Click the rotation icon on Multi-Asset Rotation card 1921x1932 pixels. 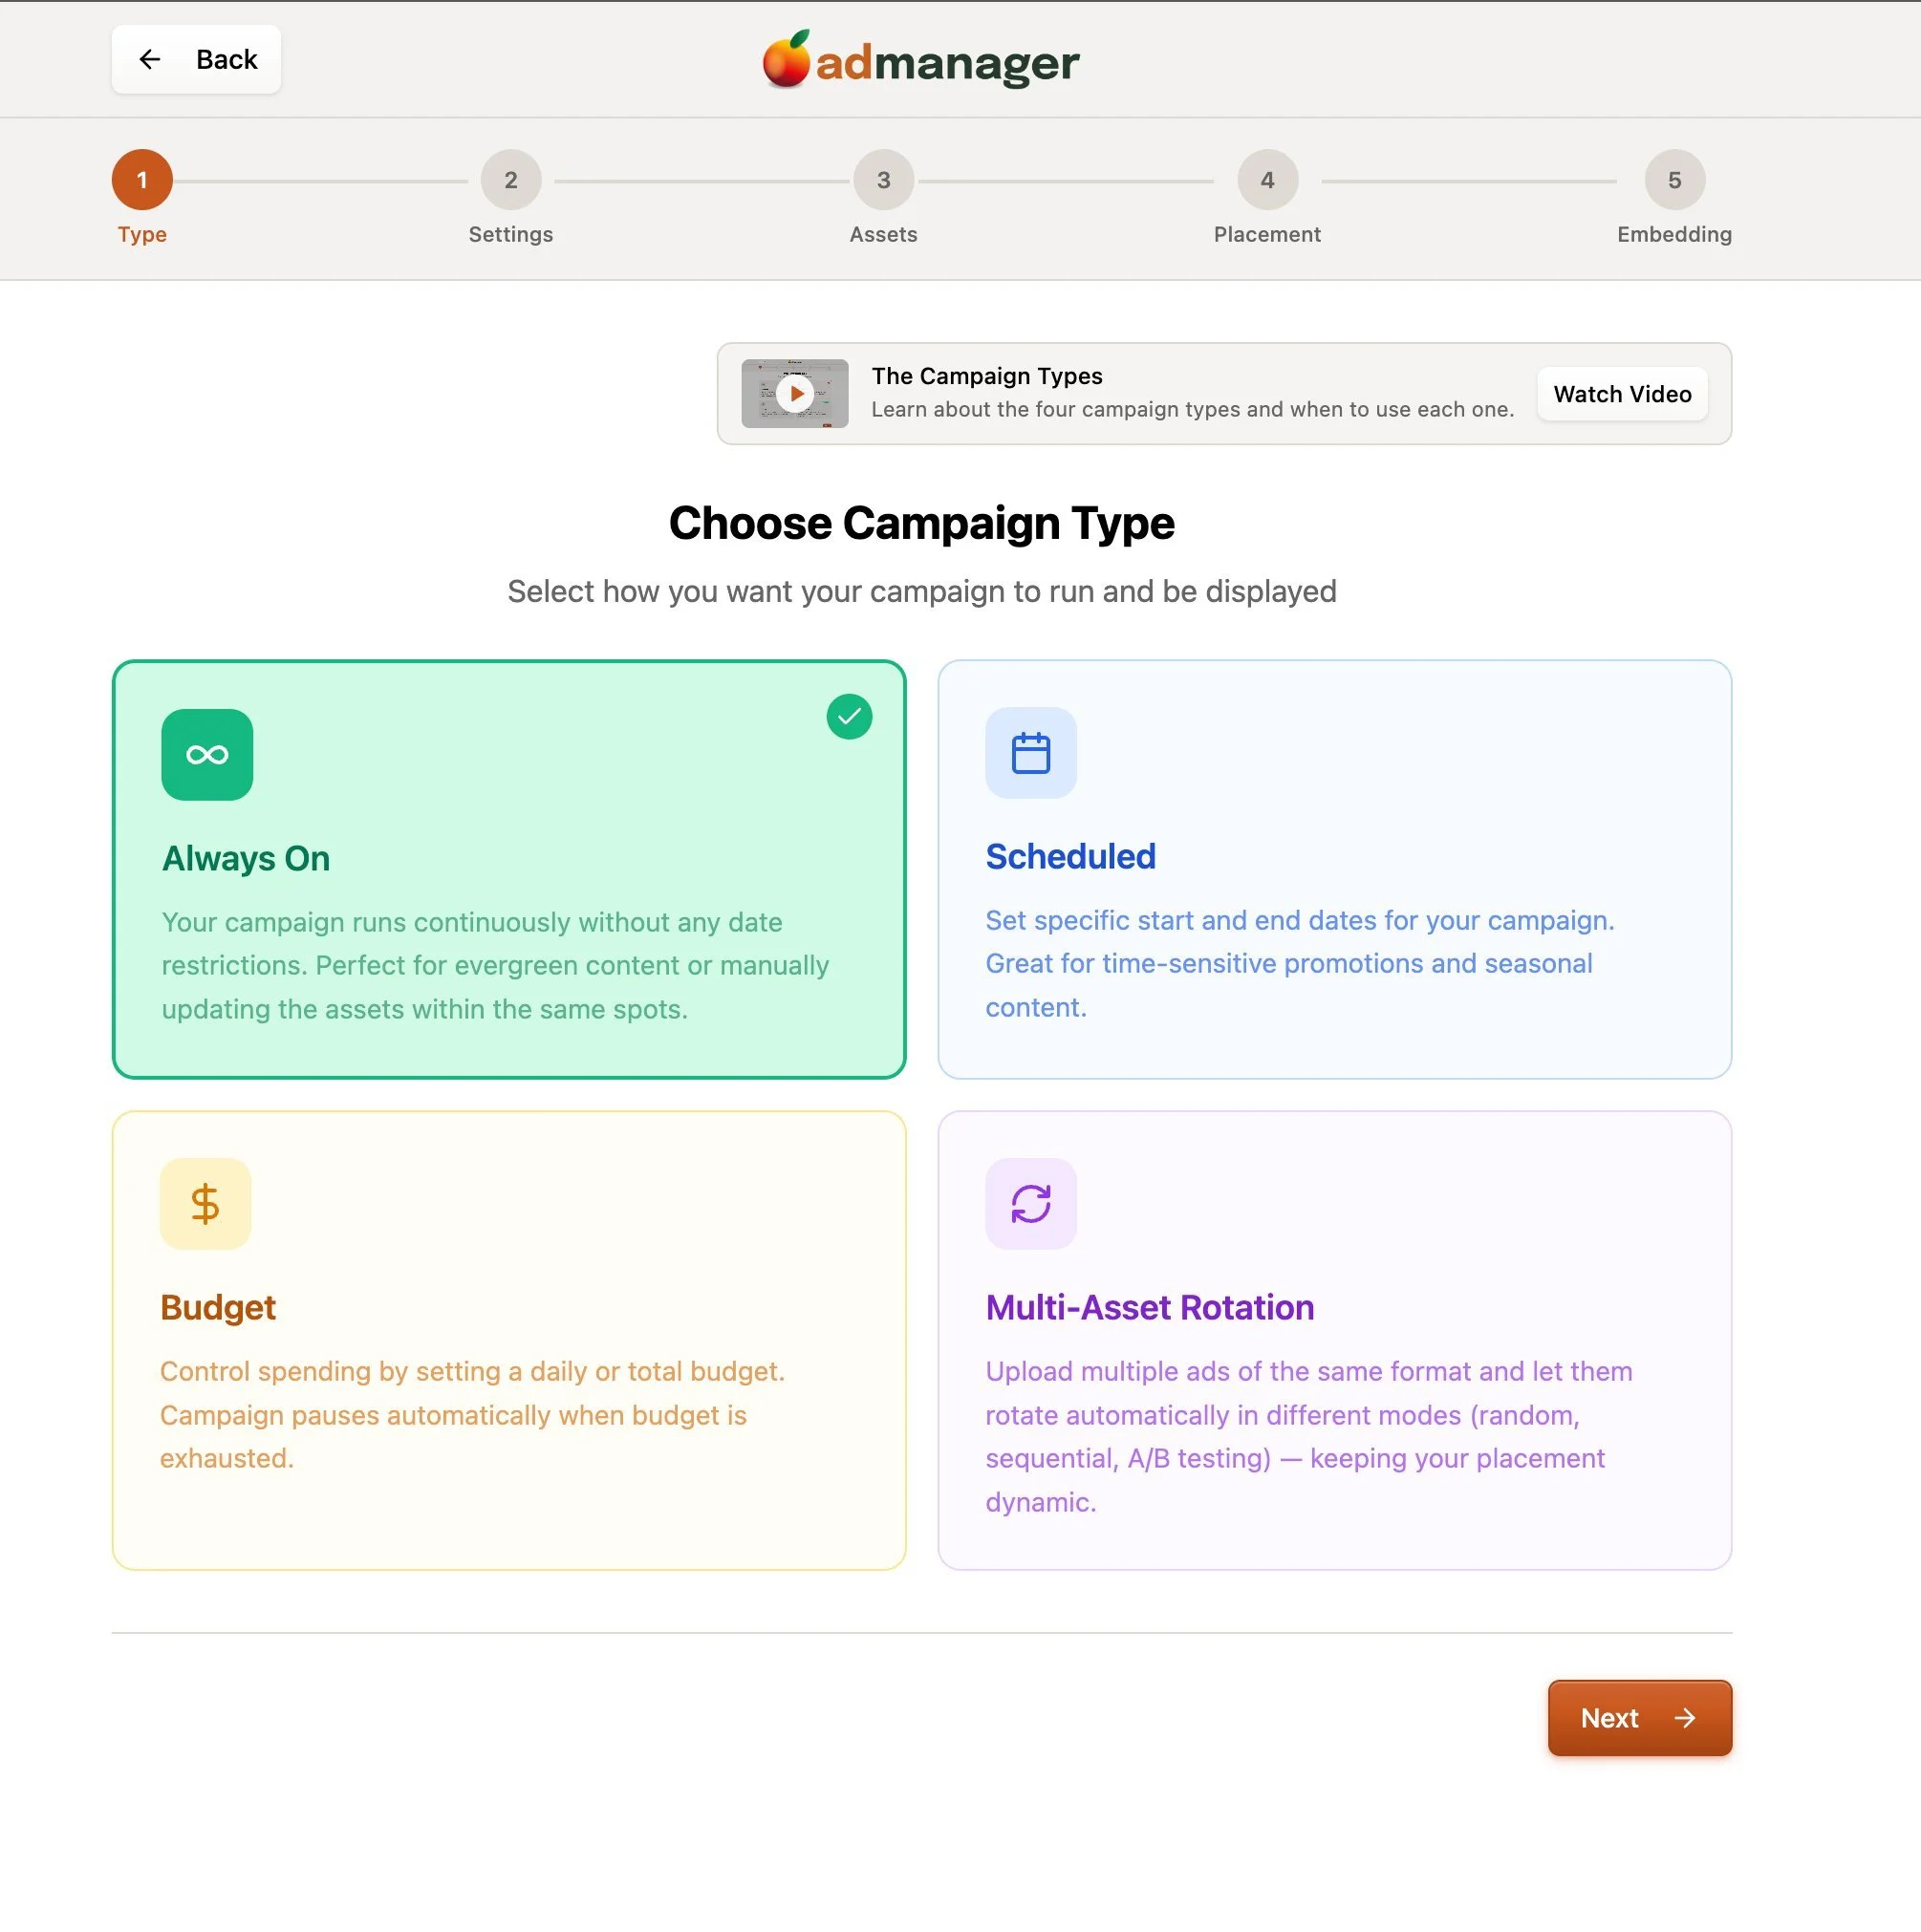[1031, 1203]
